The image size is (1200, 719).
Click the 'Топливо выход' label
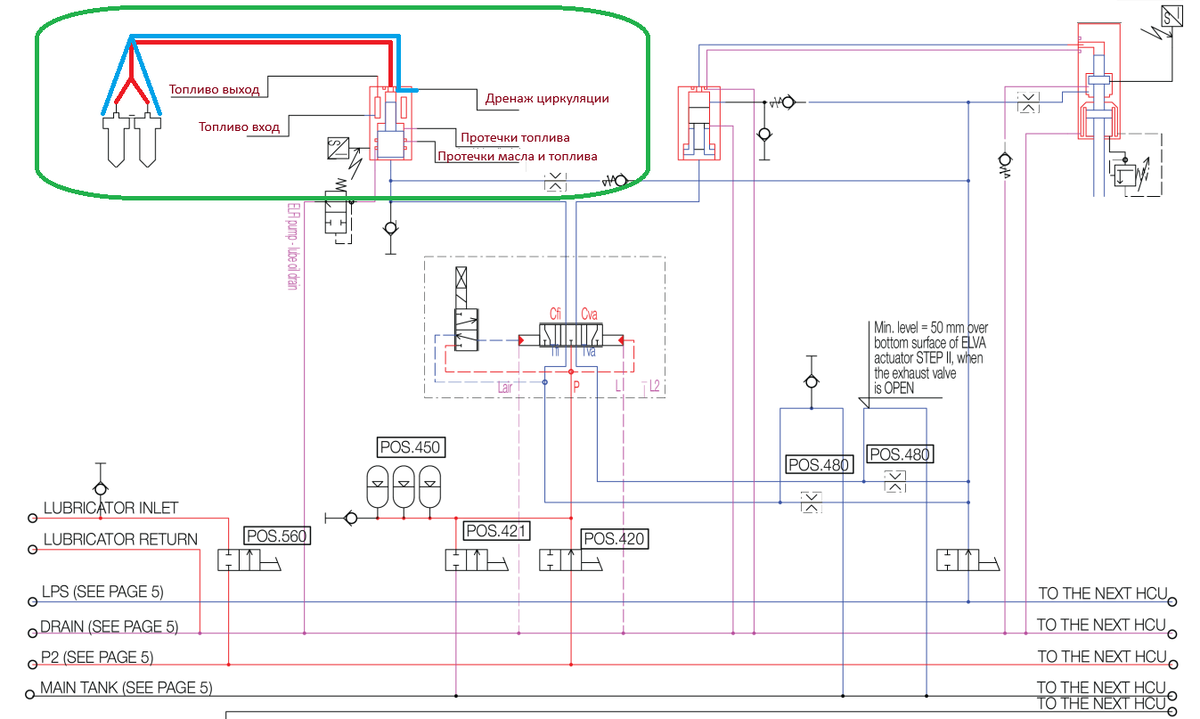click(x=214, y=89)
